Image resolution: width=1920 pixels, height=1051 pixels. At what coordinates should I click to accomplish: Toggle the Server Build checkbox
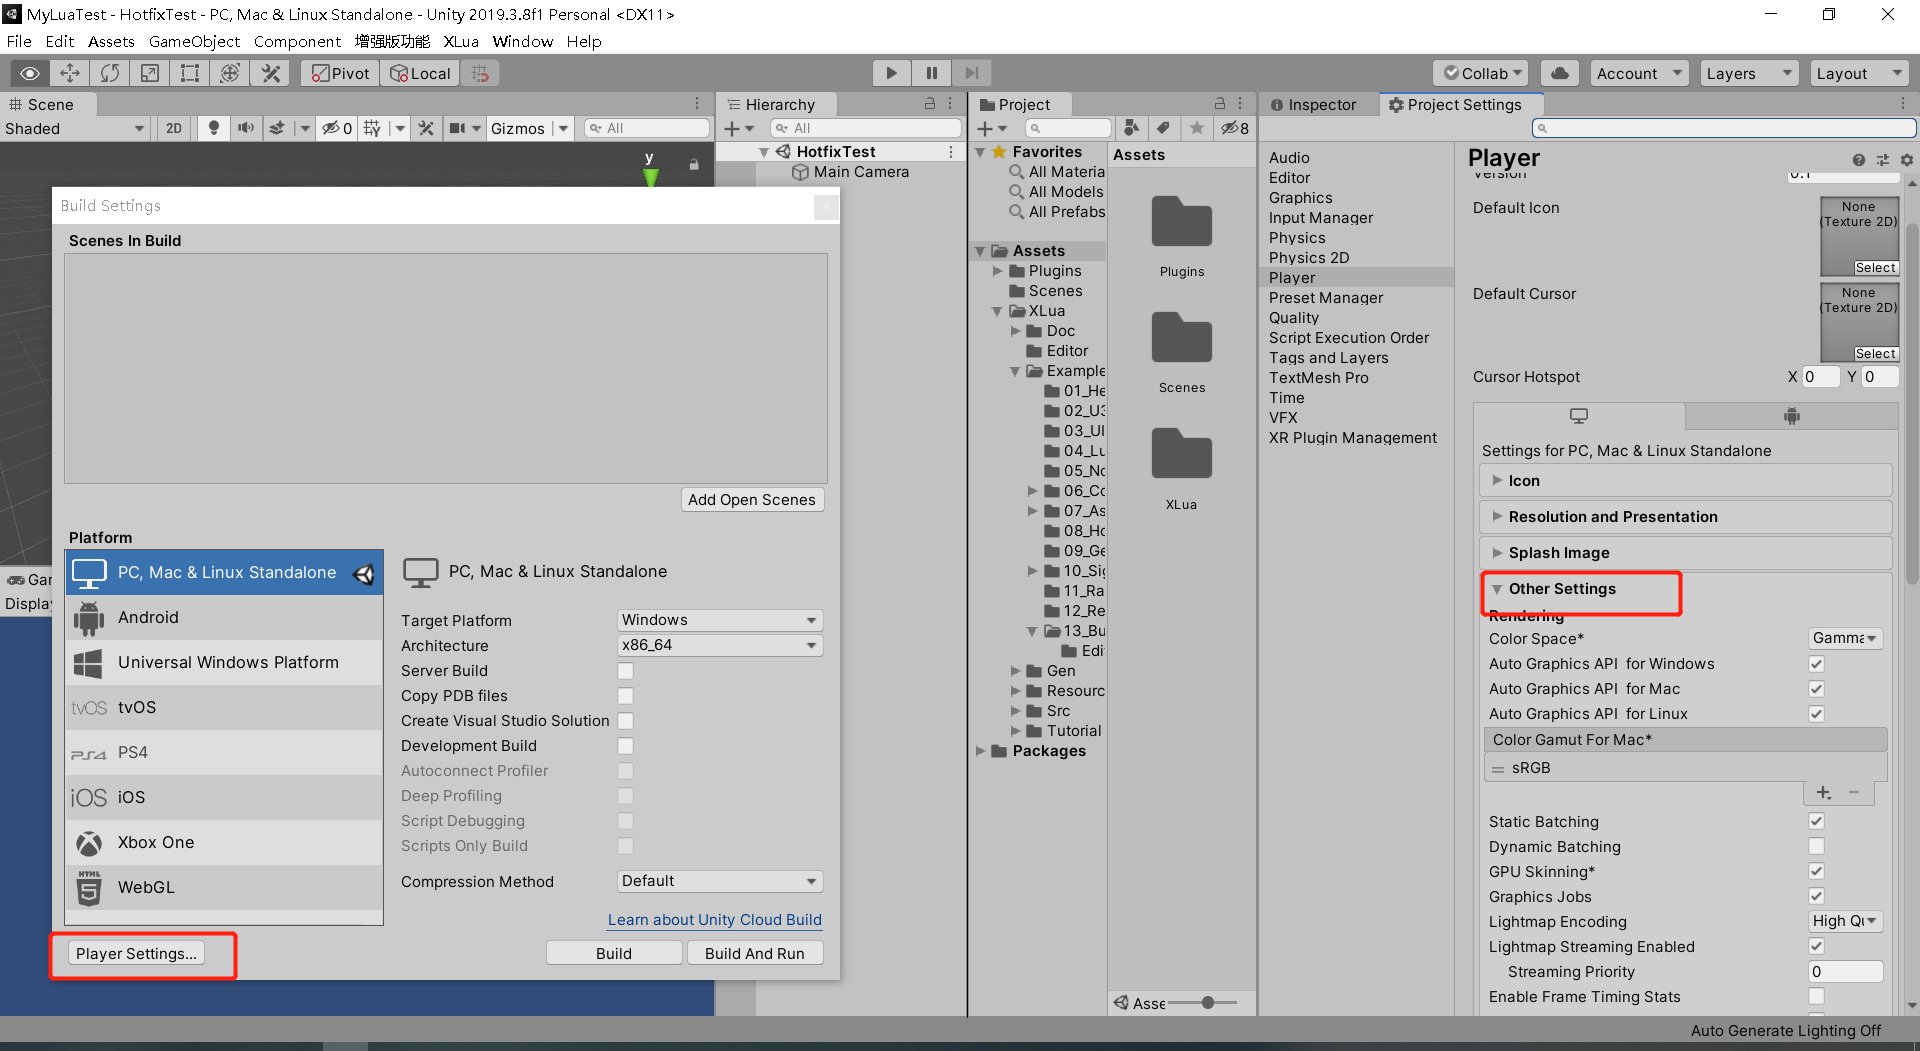tap(625, 671)
